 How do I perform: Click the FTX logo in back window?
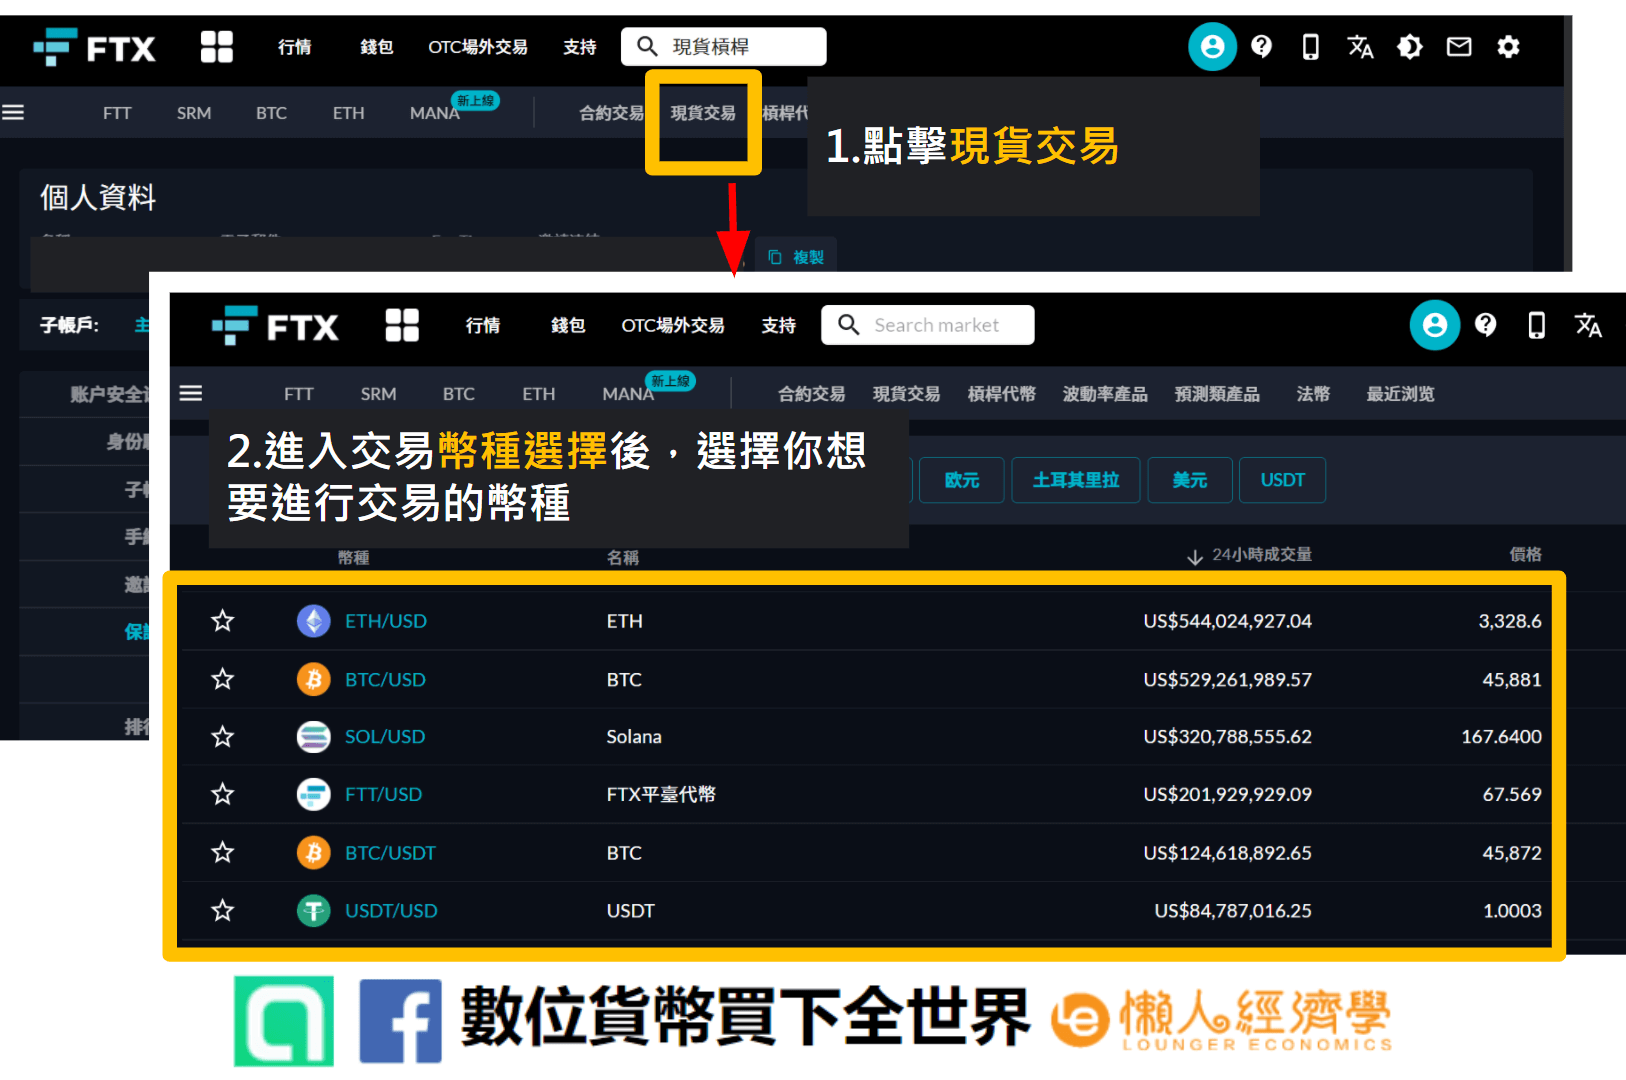(x=94, y=47)
